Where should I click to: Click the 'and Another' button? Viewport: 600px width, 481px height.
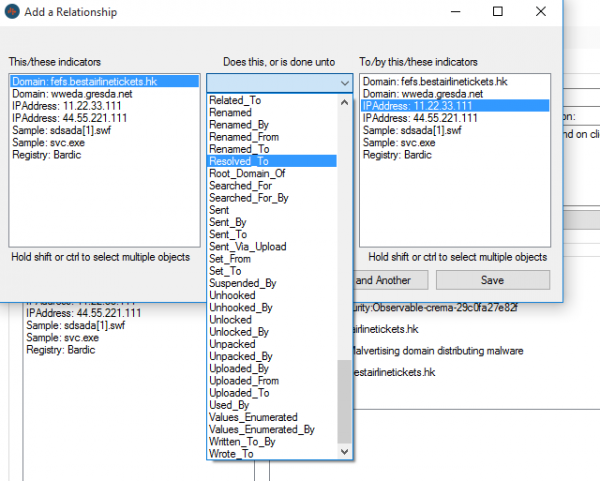click(390, 280)
